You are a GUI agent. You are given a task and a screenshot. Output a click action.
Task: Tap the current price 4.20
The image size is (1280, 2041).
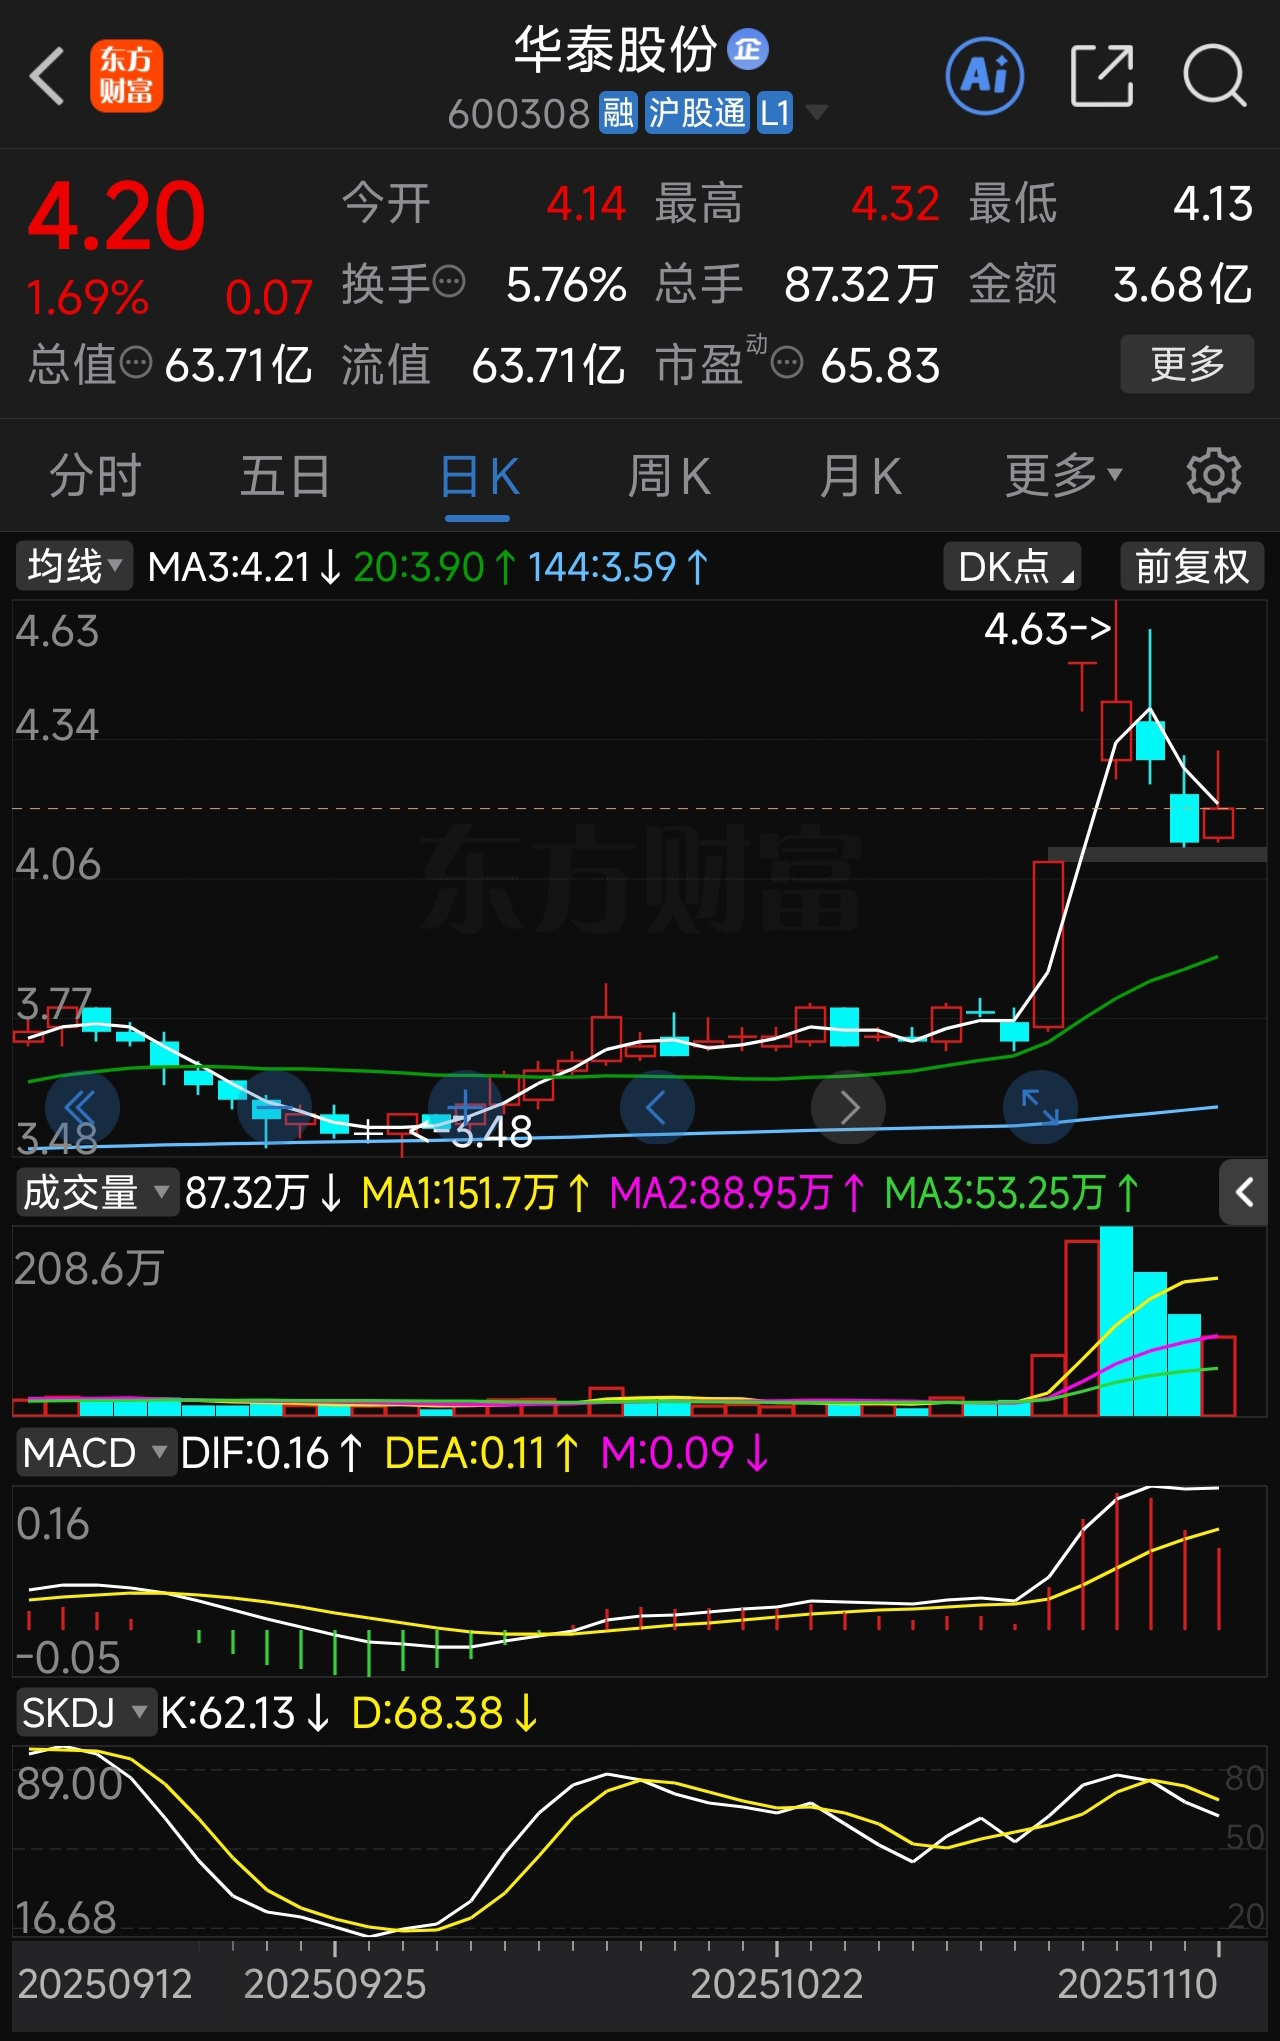coord(117,217)
